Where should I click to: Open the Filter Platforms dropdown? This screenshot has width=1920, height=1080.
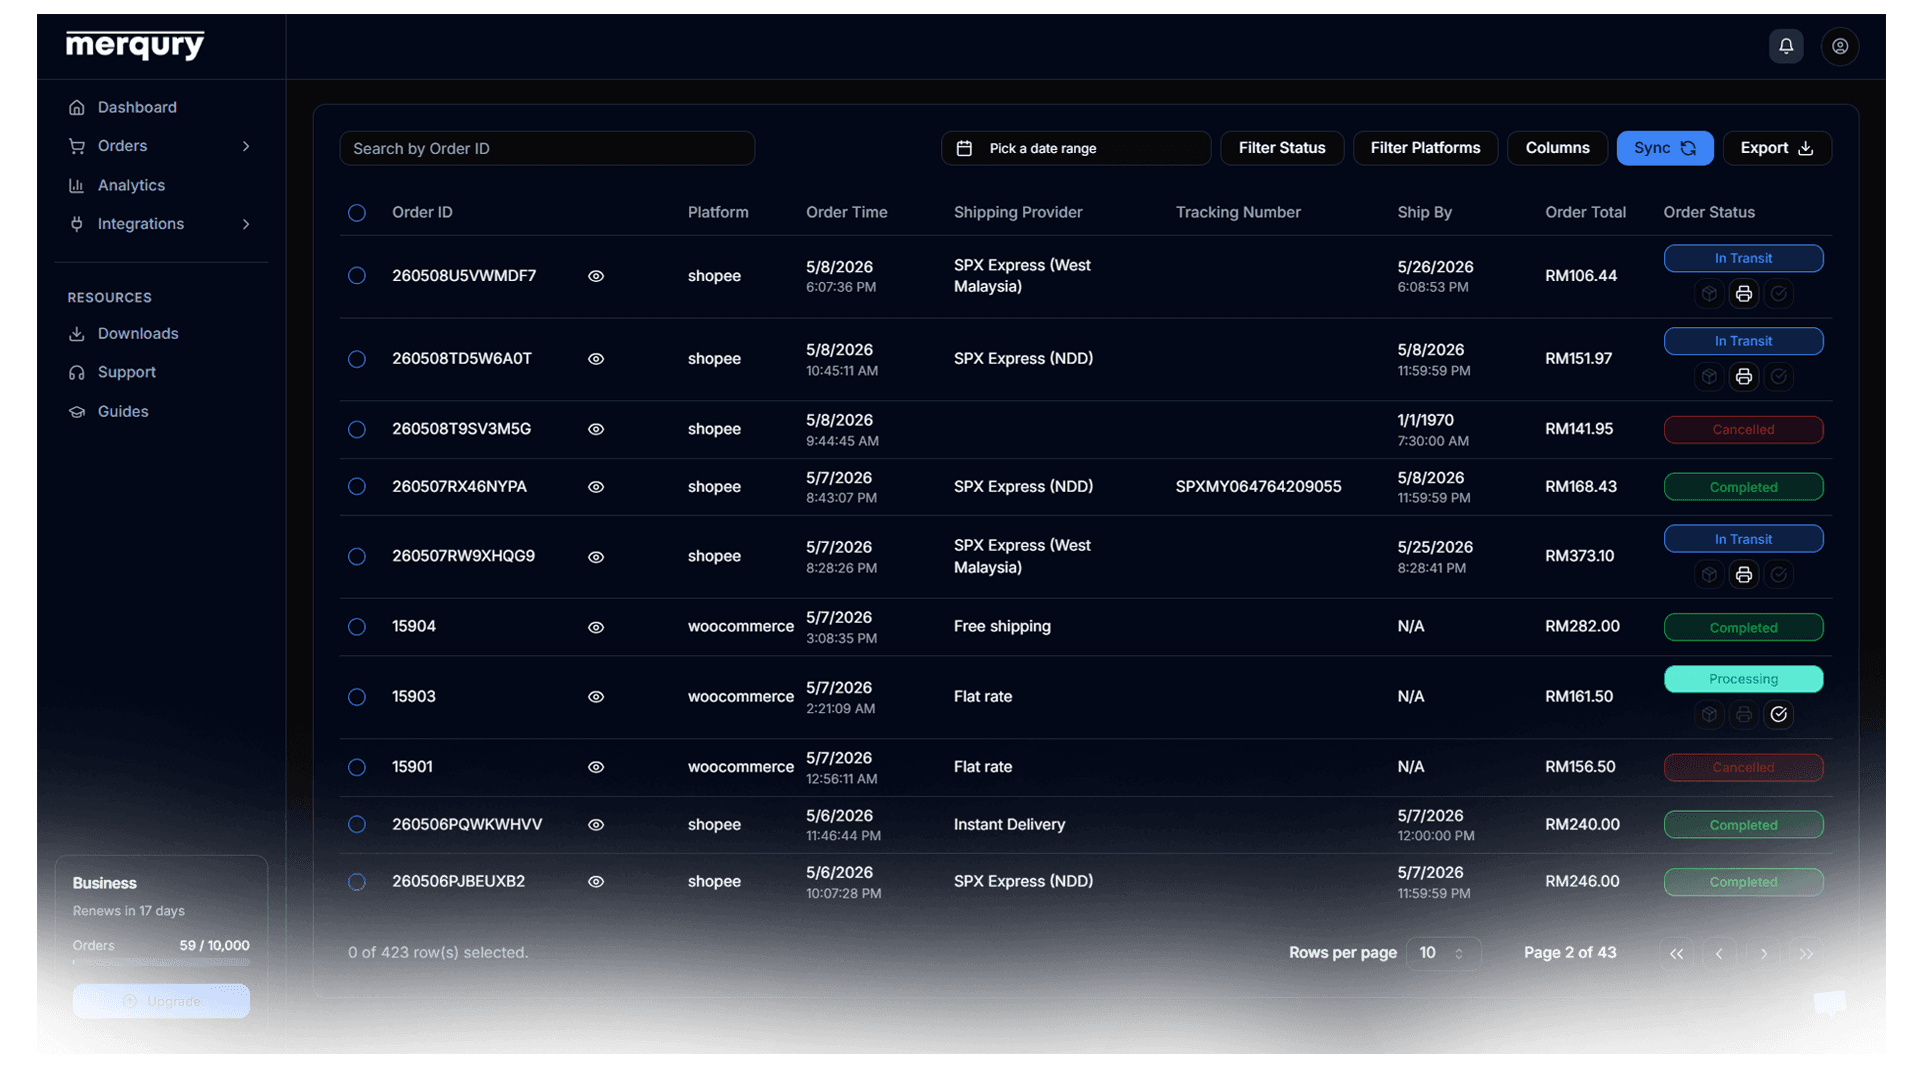click(x=1425, y=148)
